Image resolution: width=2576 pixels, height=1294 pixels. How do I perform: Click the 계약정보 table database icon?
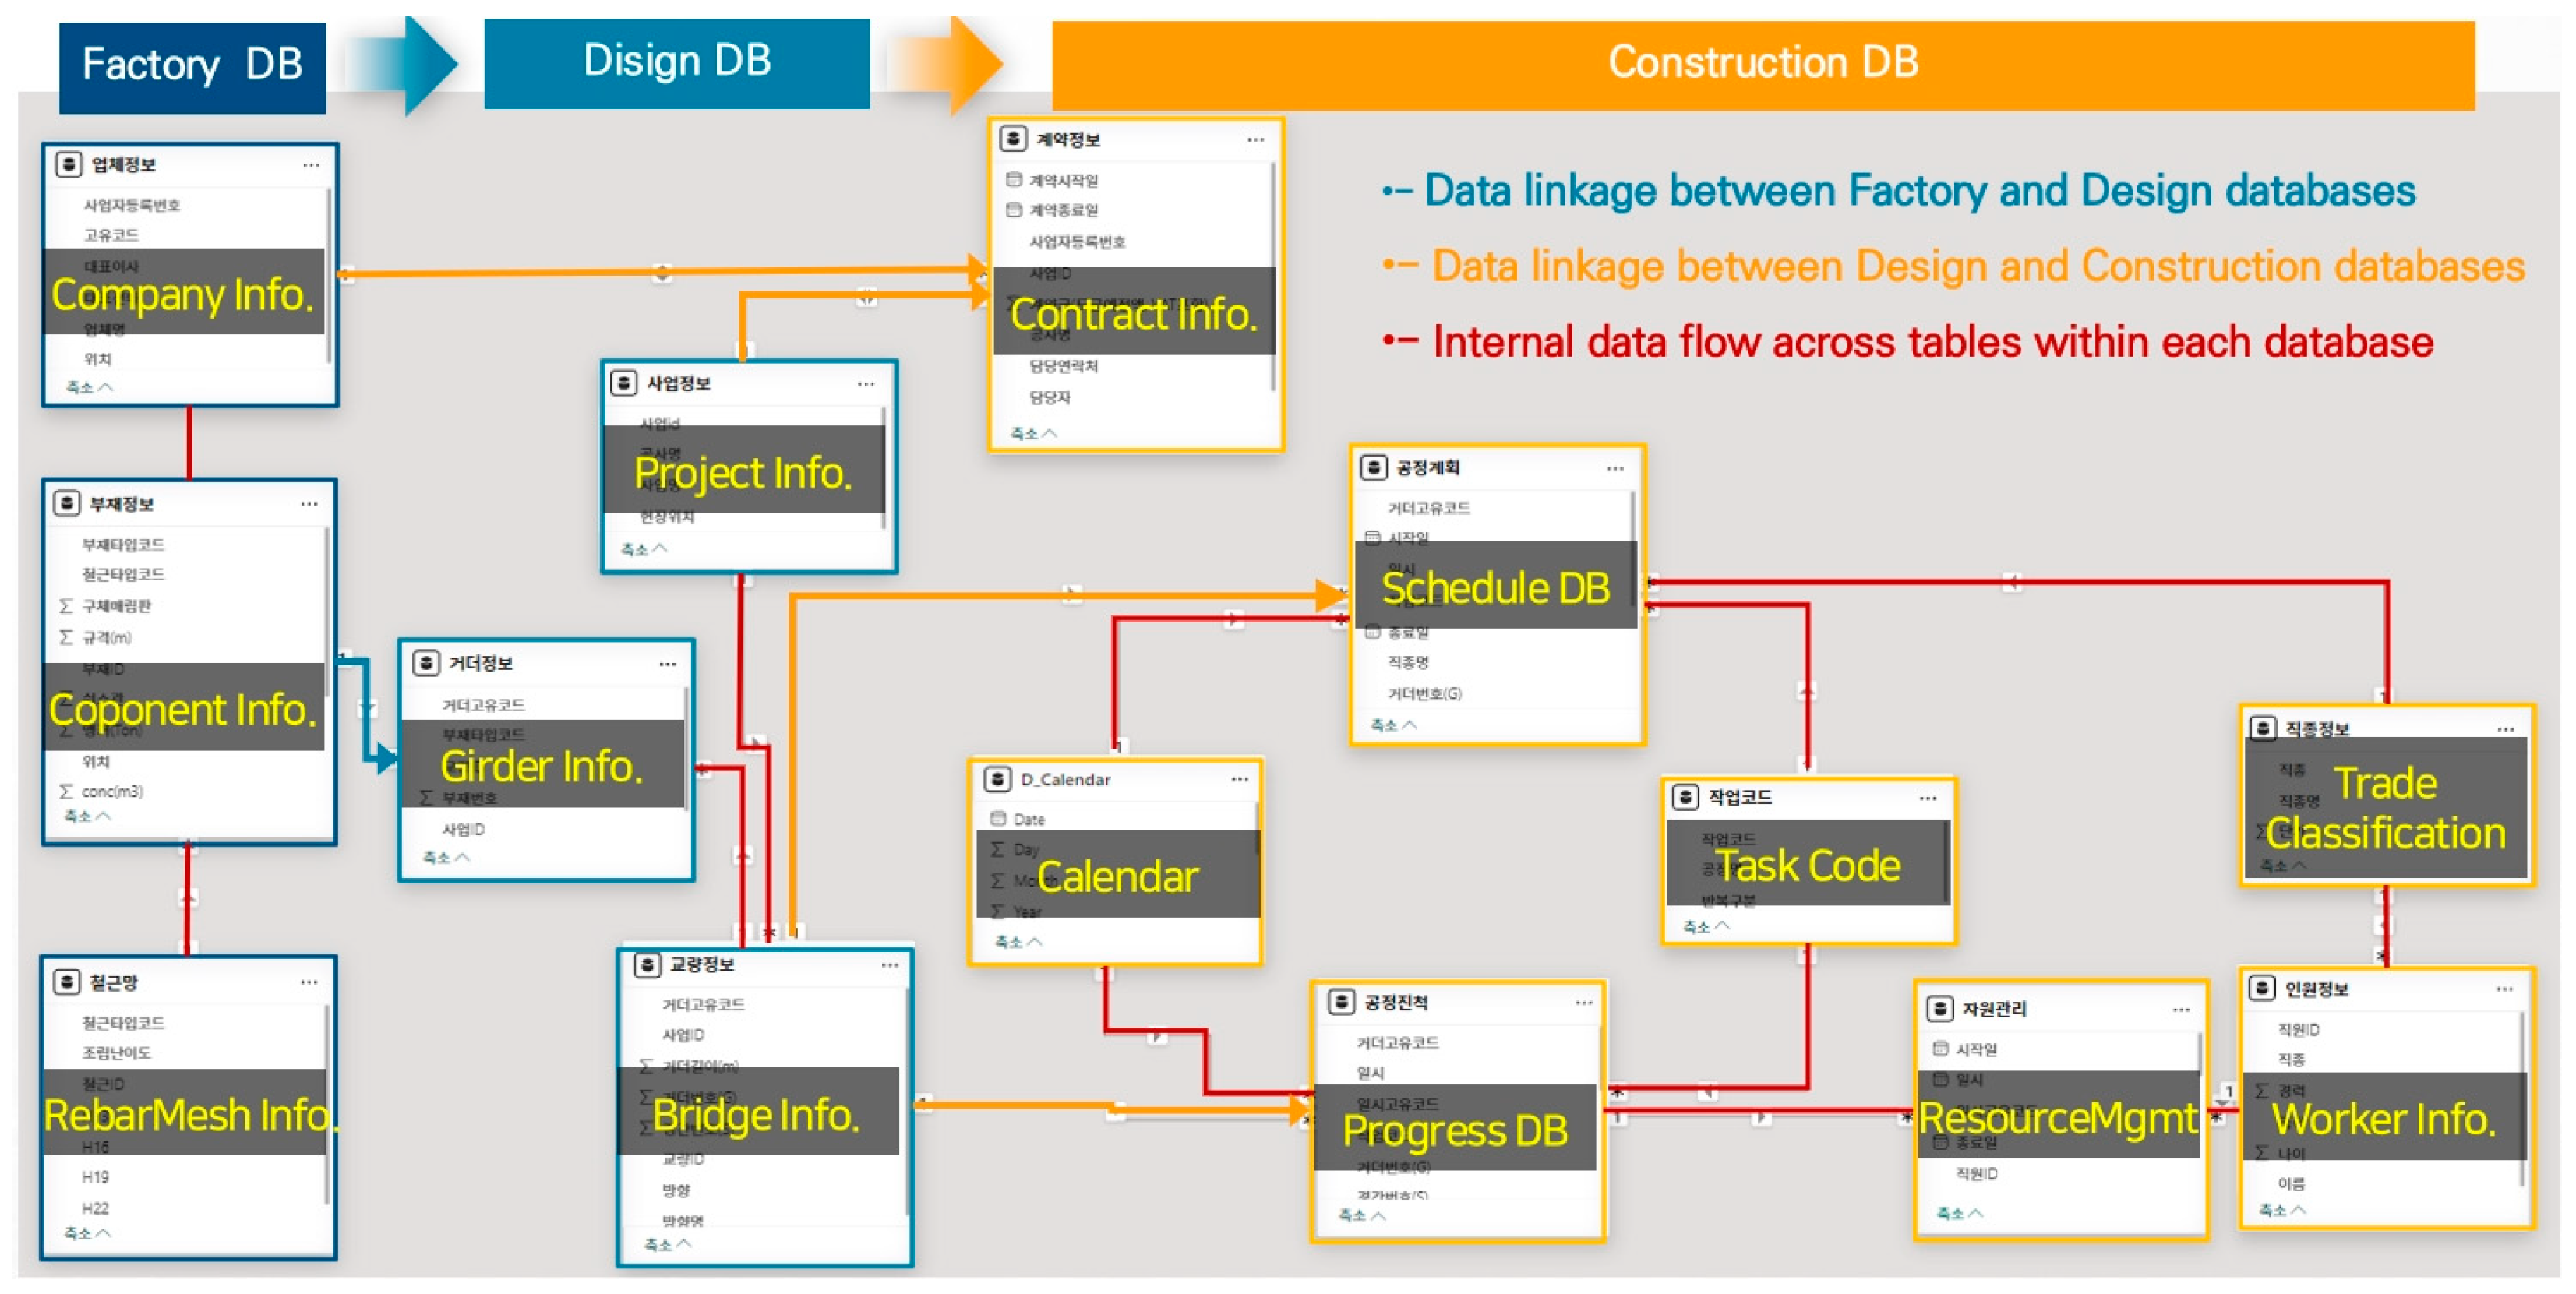click(1012, 139)
